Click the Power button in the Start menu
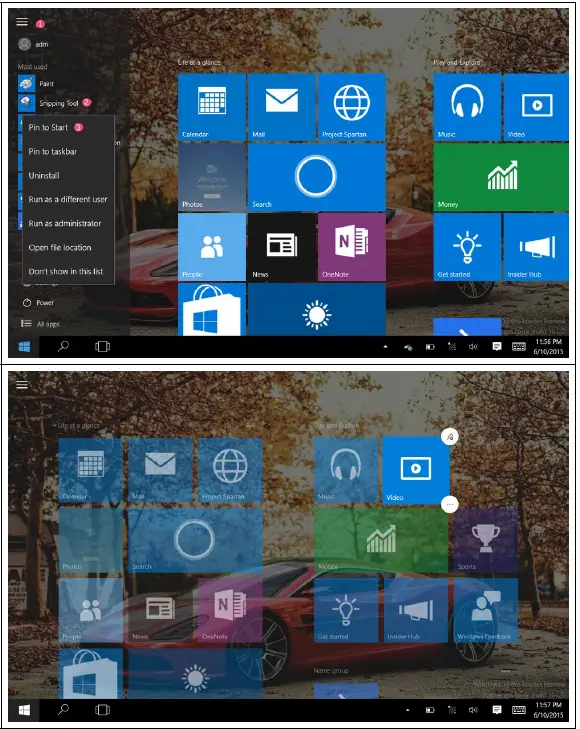The image size is (580, 729). (38, 303)
